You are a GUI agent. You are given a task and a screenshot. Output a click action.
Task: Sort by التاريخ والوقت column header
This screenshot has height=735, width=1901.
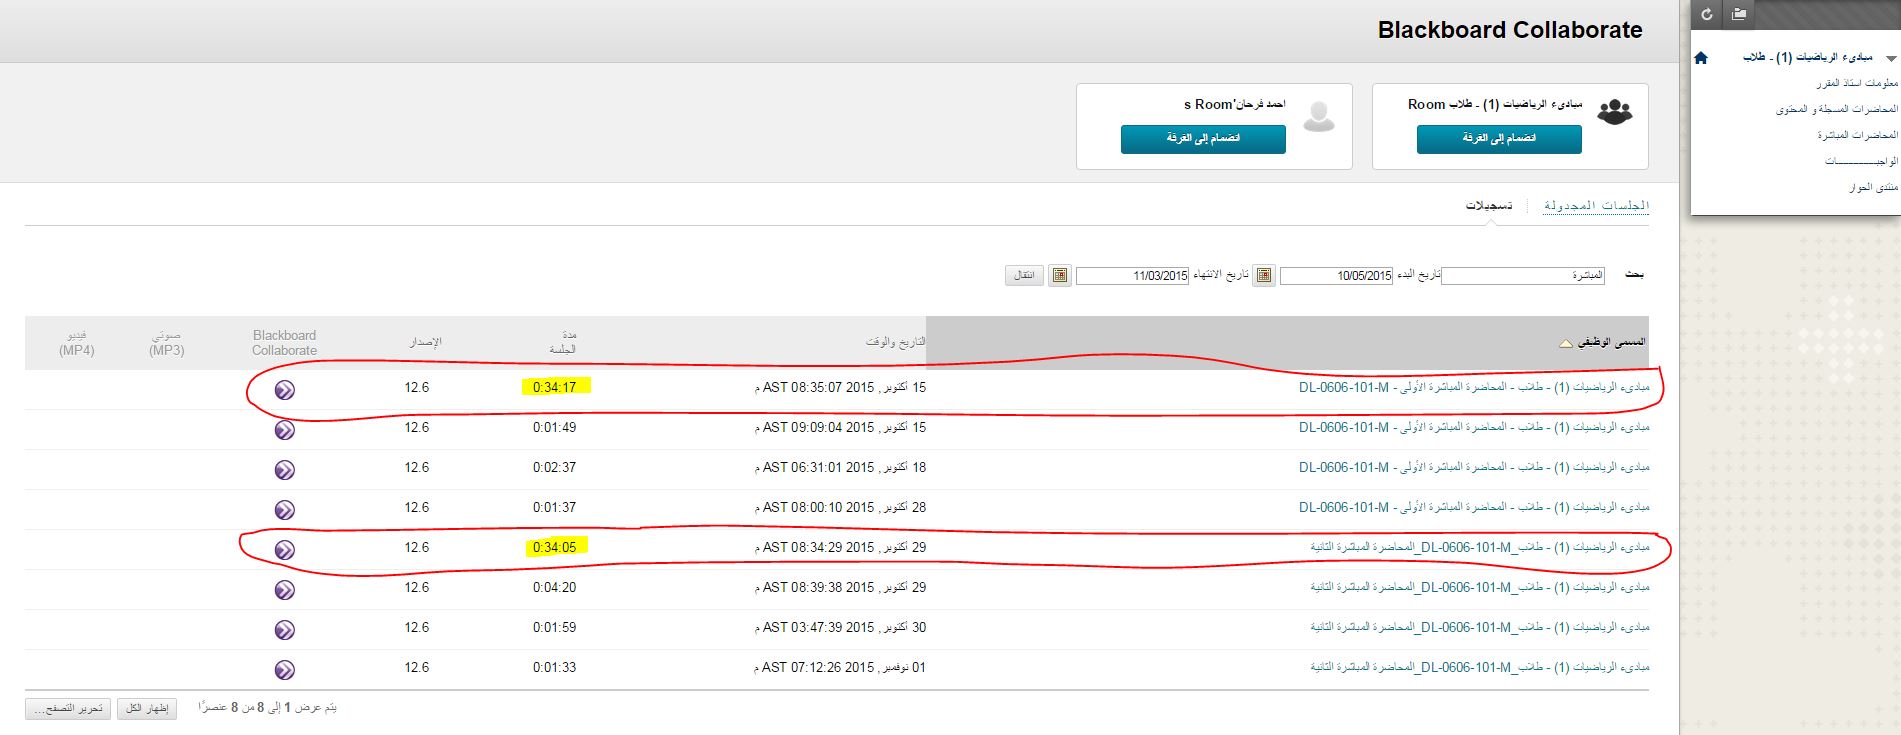(896, 342)
